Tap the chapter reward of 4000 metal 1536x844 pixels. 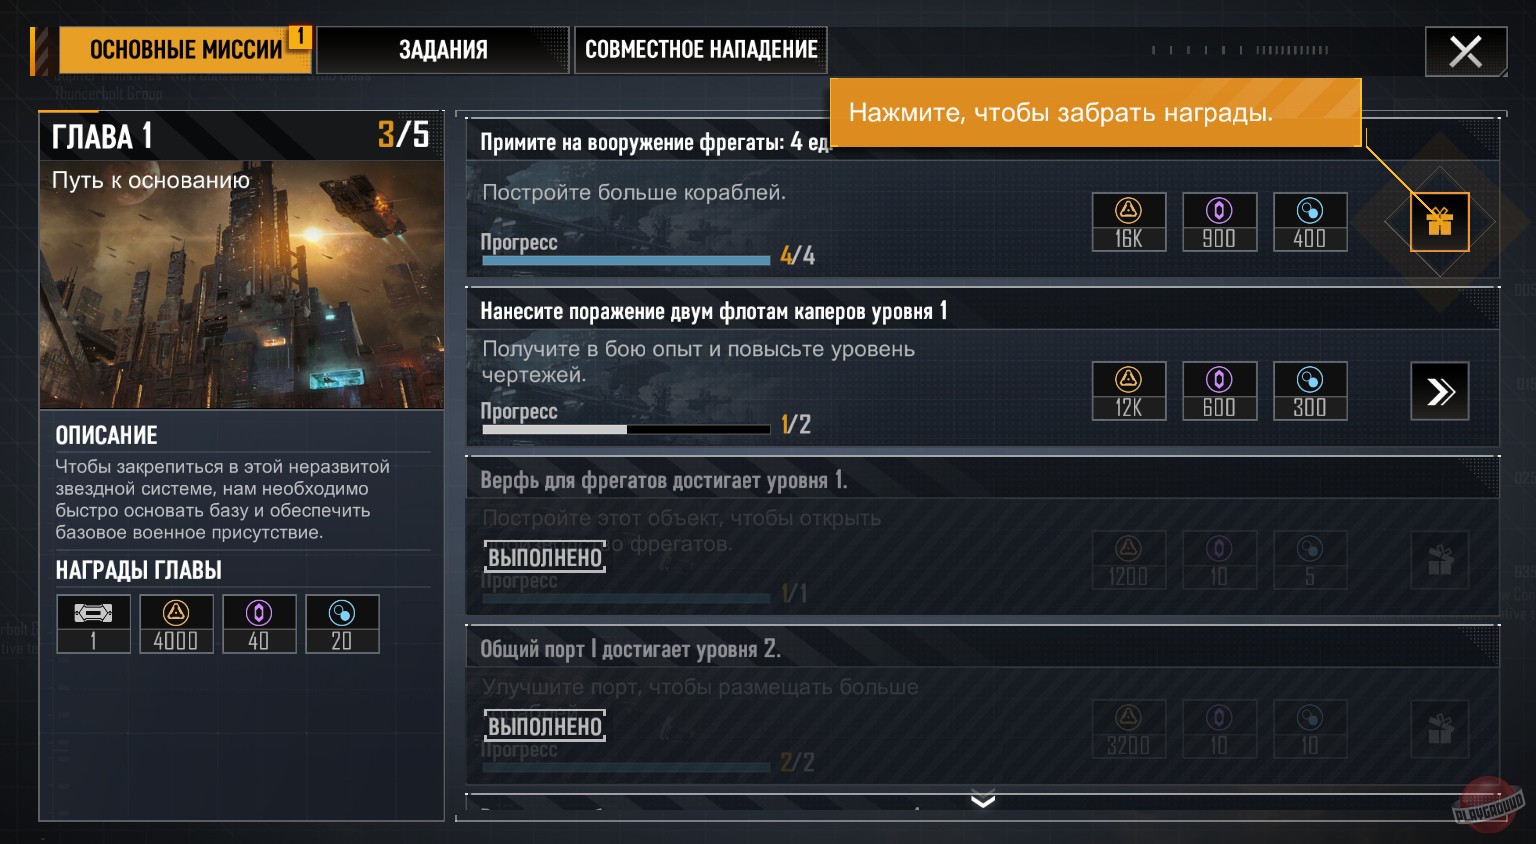[176, 624]
